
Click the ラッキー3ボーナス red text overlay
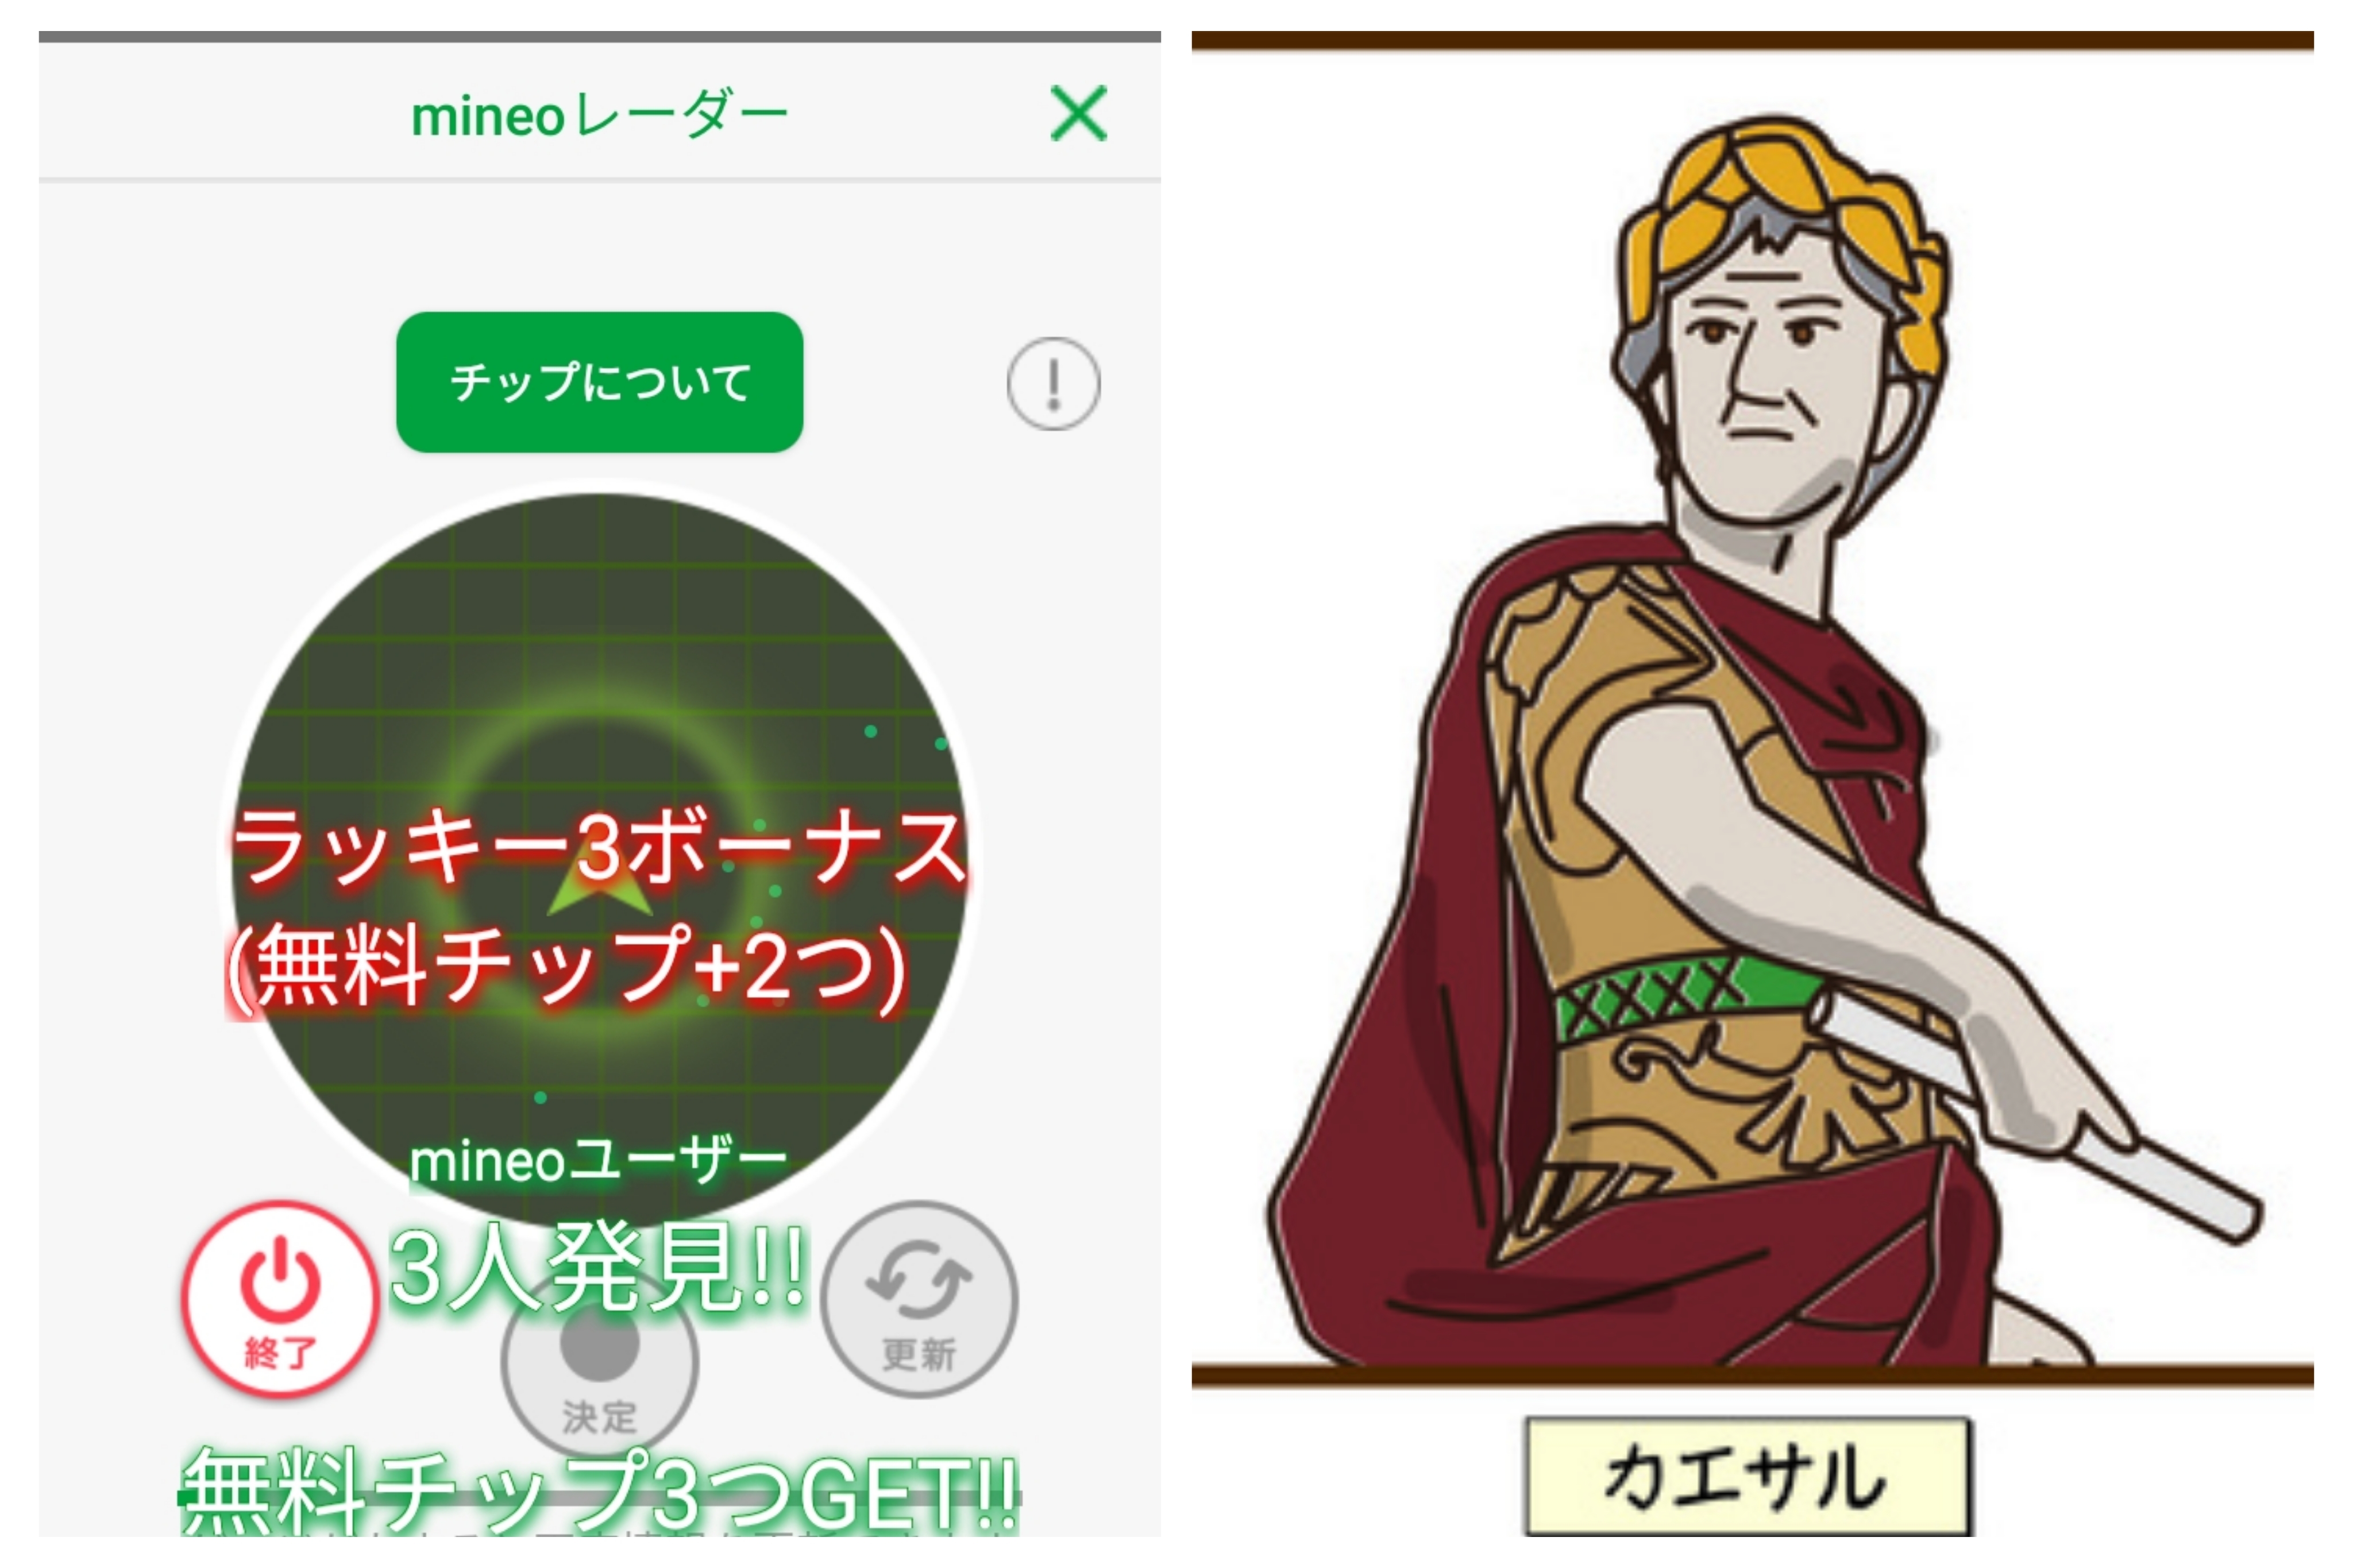tap(599, 848)
